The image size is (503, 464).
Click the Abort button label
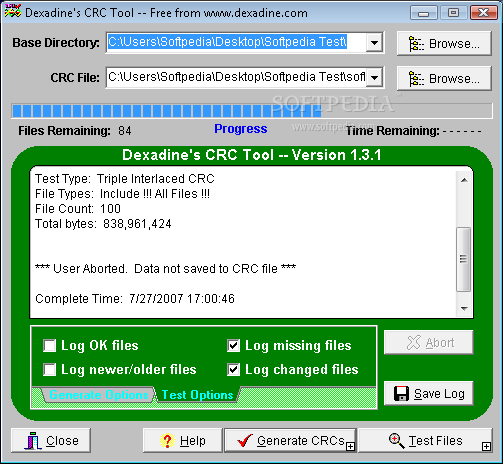point(440,343)
